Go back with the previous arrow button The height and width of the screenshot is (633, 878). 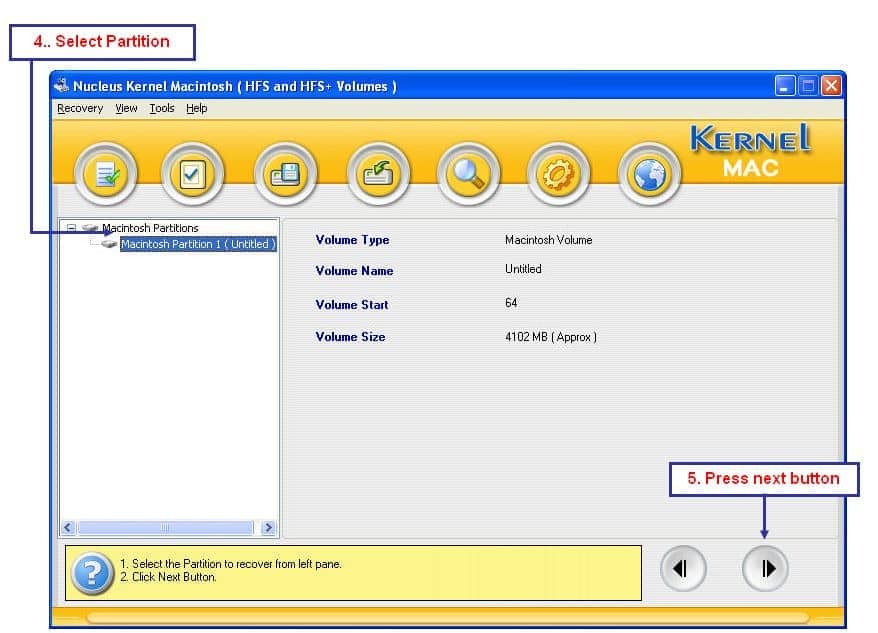683,569
